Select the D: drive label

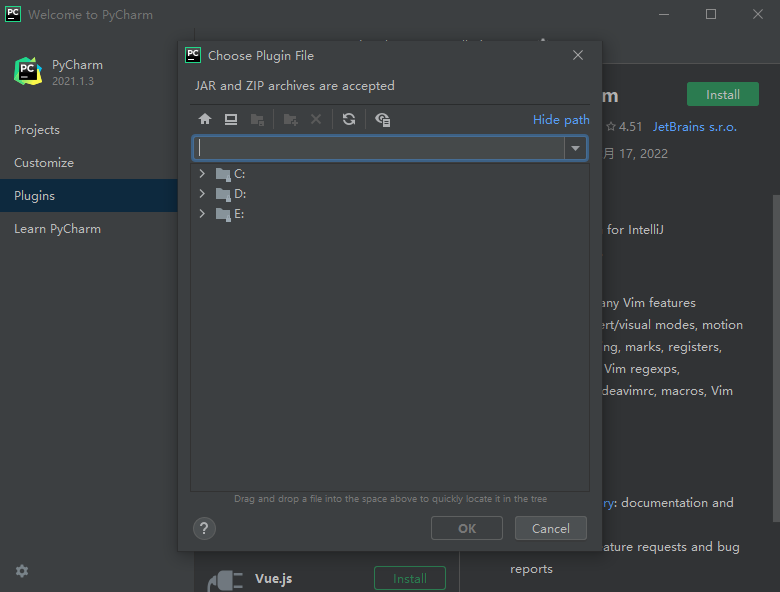pos(240,194)
